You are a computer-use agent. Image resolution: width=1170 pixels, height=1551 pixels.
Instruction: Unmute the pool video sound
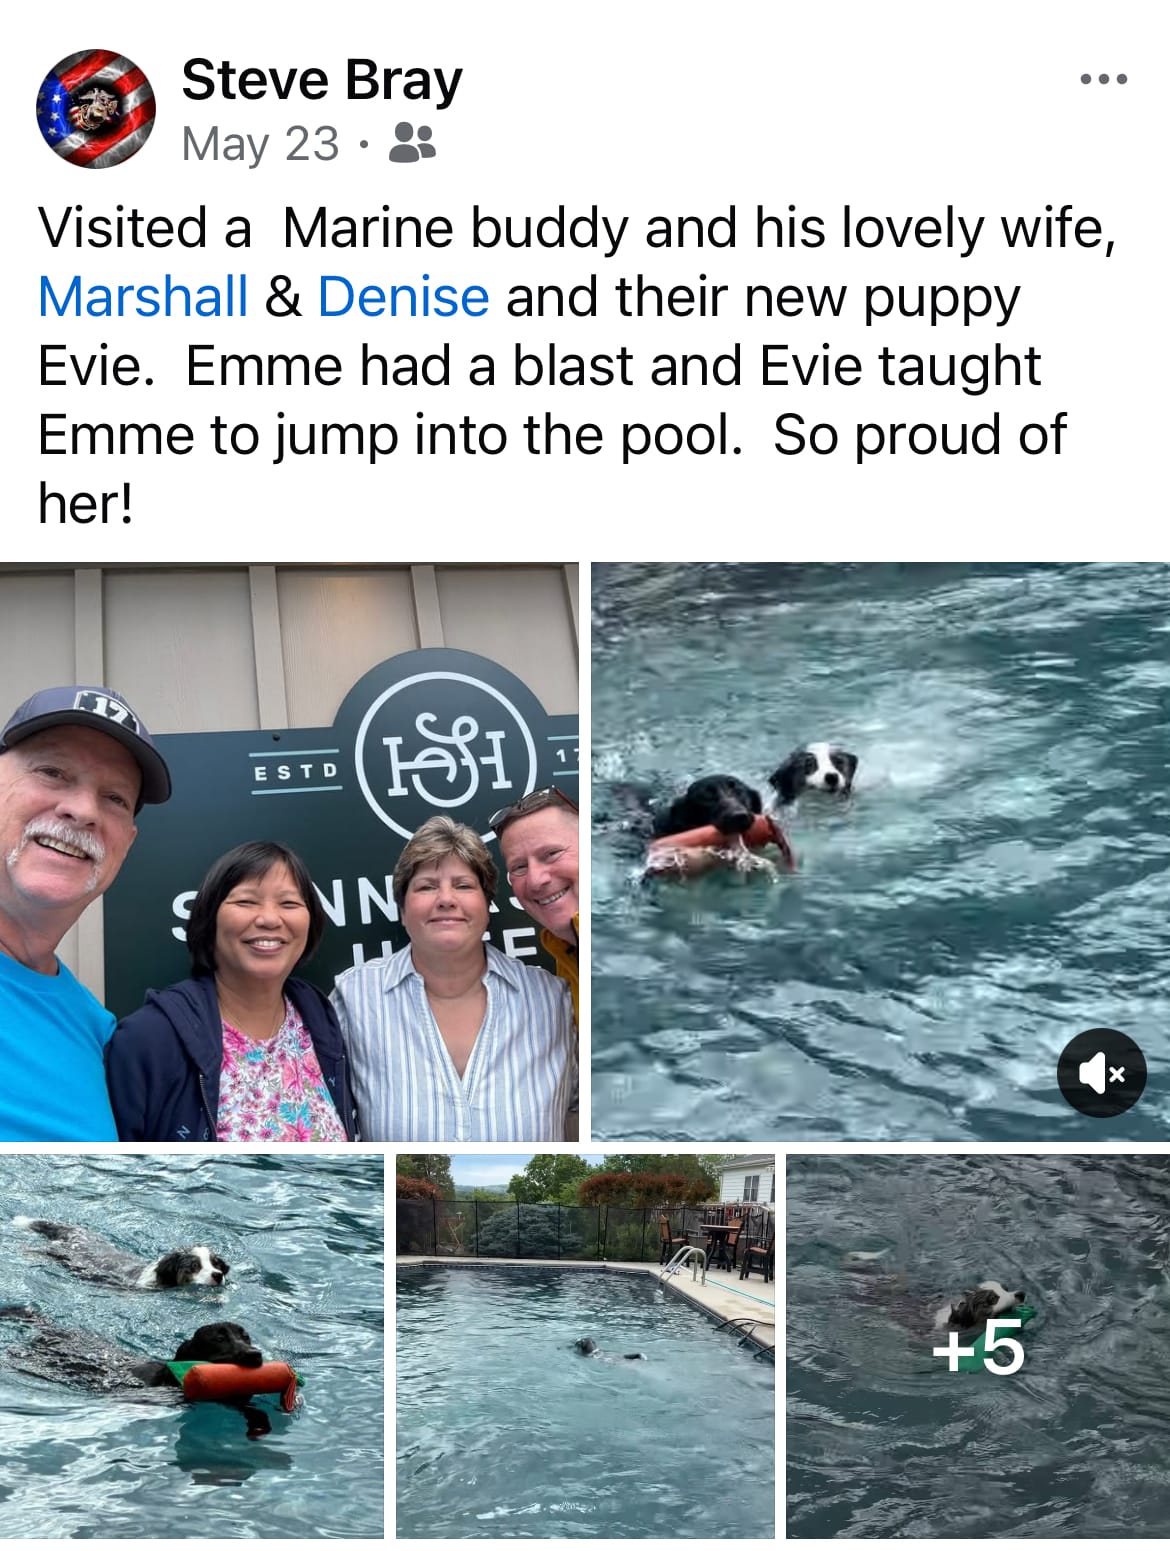tap(1101, 1072)
